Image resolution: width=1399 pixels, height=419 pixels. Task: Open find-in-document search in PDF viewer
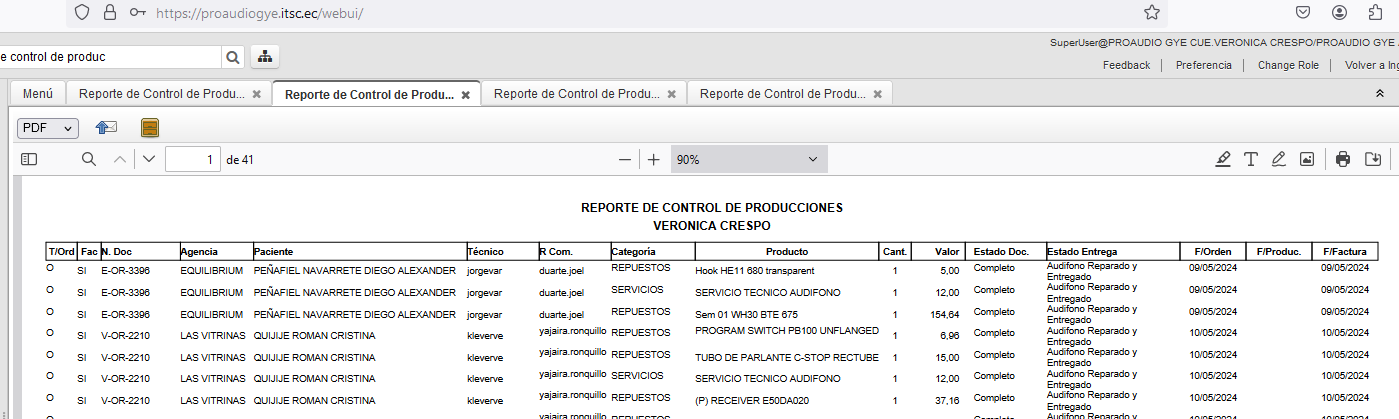coord(89,159)
